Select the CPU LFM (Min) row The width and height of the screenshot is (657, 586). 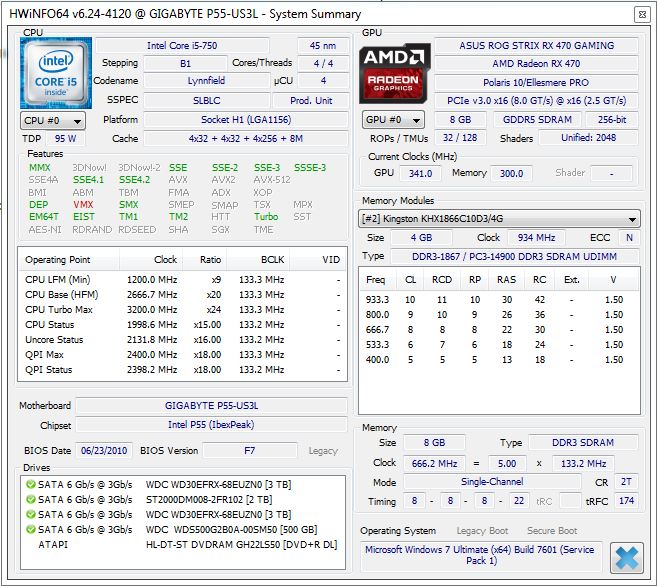pyautogui.click(x=182, y=279)
